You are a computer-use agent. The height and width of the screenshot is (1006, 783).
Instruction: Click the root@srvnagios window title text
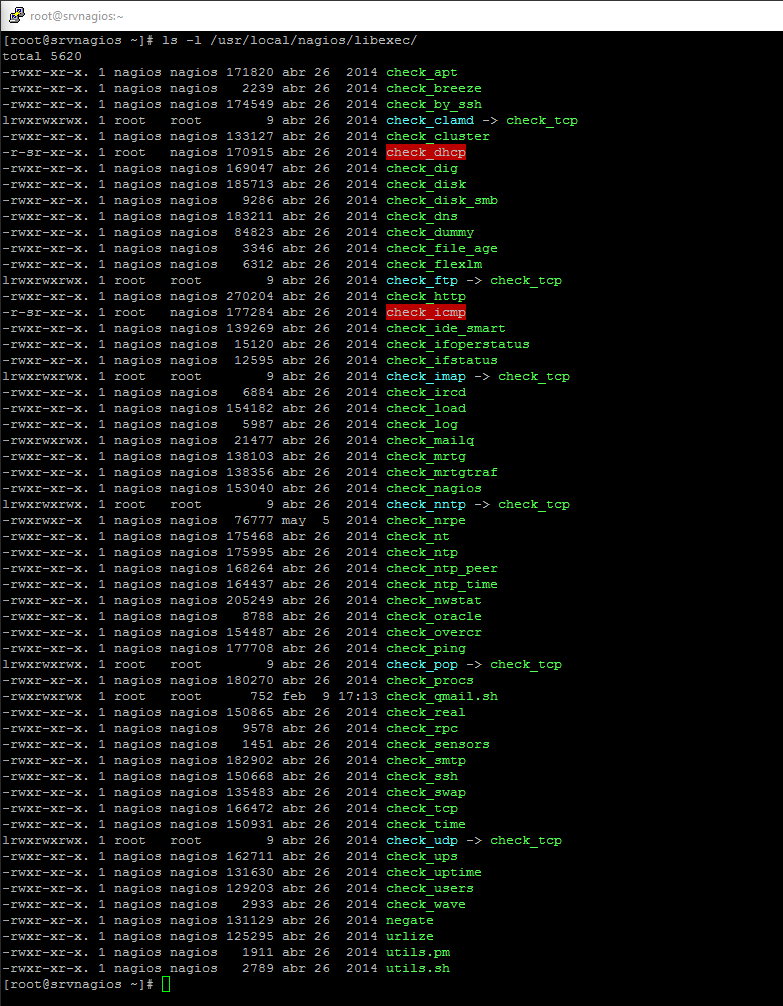pos(77,16)
